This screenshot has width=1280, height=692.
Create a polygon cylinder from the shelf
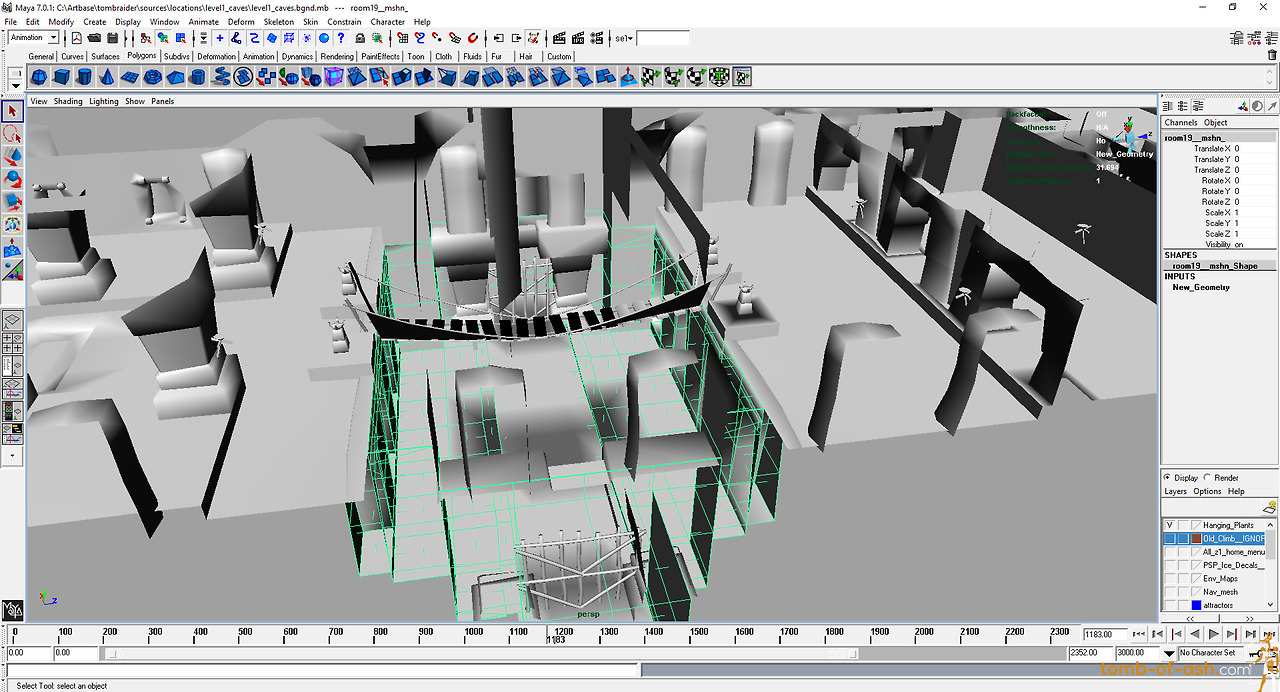pos(85,77)
